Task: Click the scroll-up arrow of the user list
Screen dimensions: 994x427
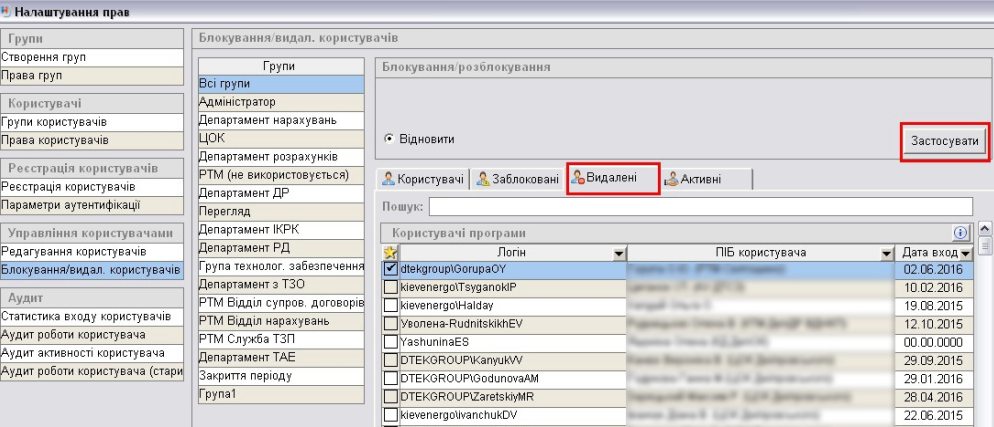Action: (985, 229)
